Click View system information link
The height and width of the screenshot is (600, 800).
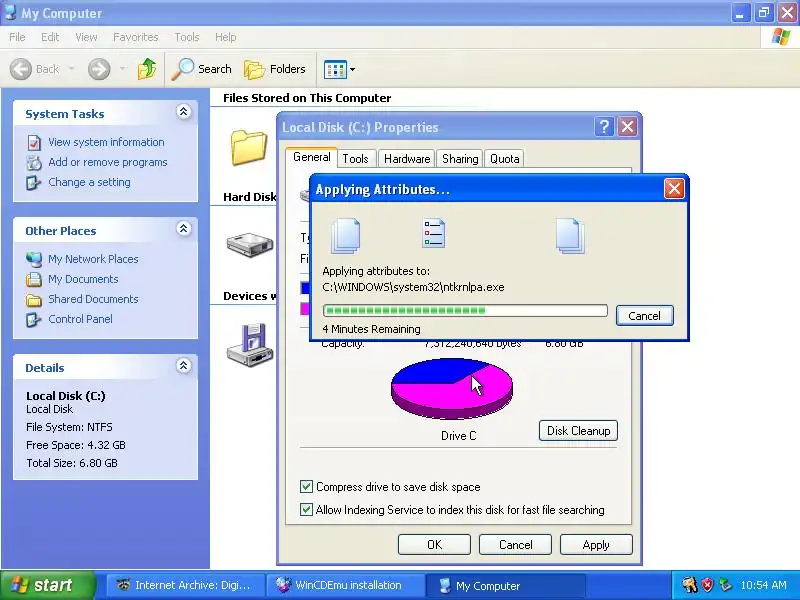point(106,142)
